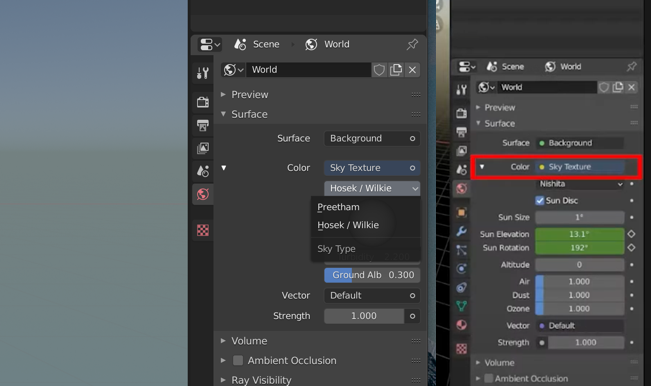Uncheck the Sun Disc checkbox

click(x=539, y=200)
